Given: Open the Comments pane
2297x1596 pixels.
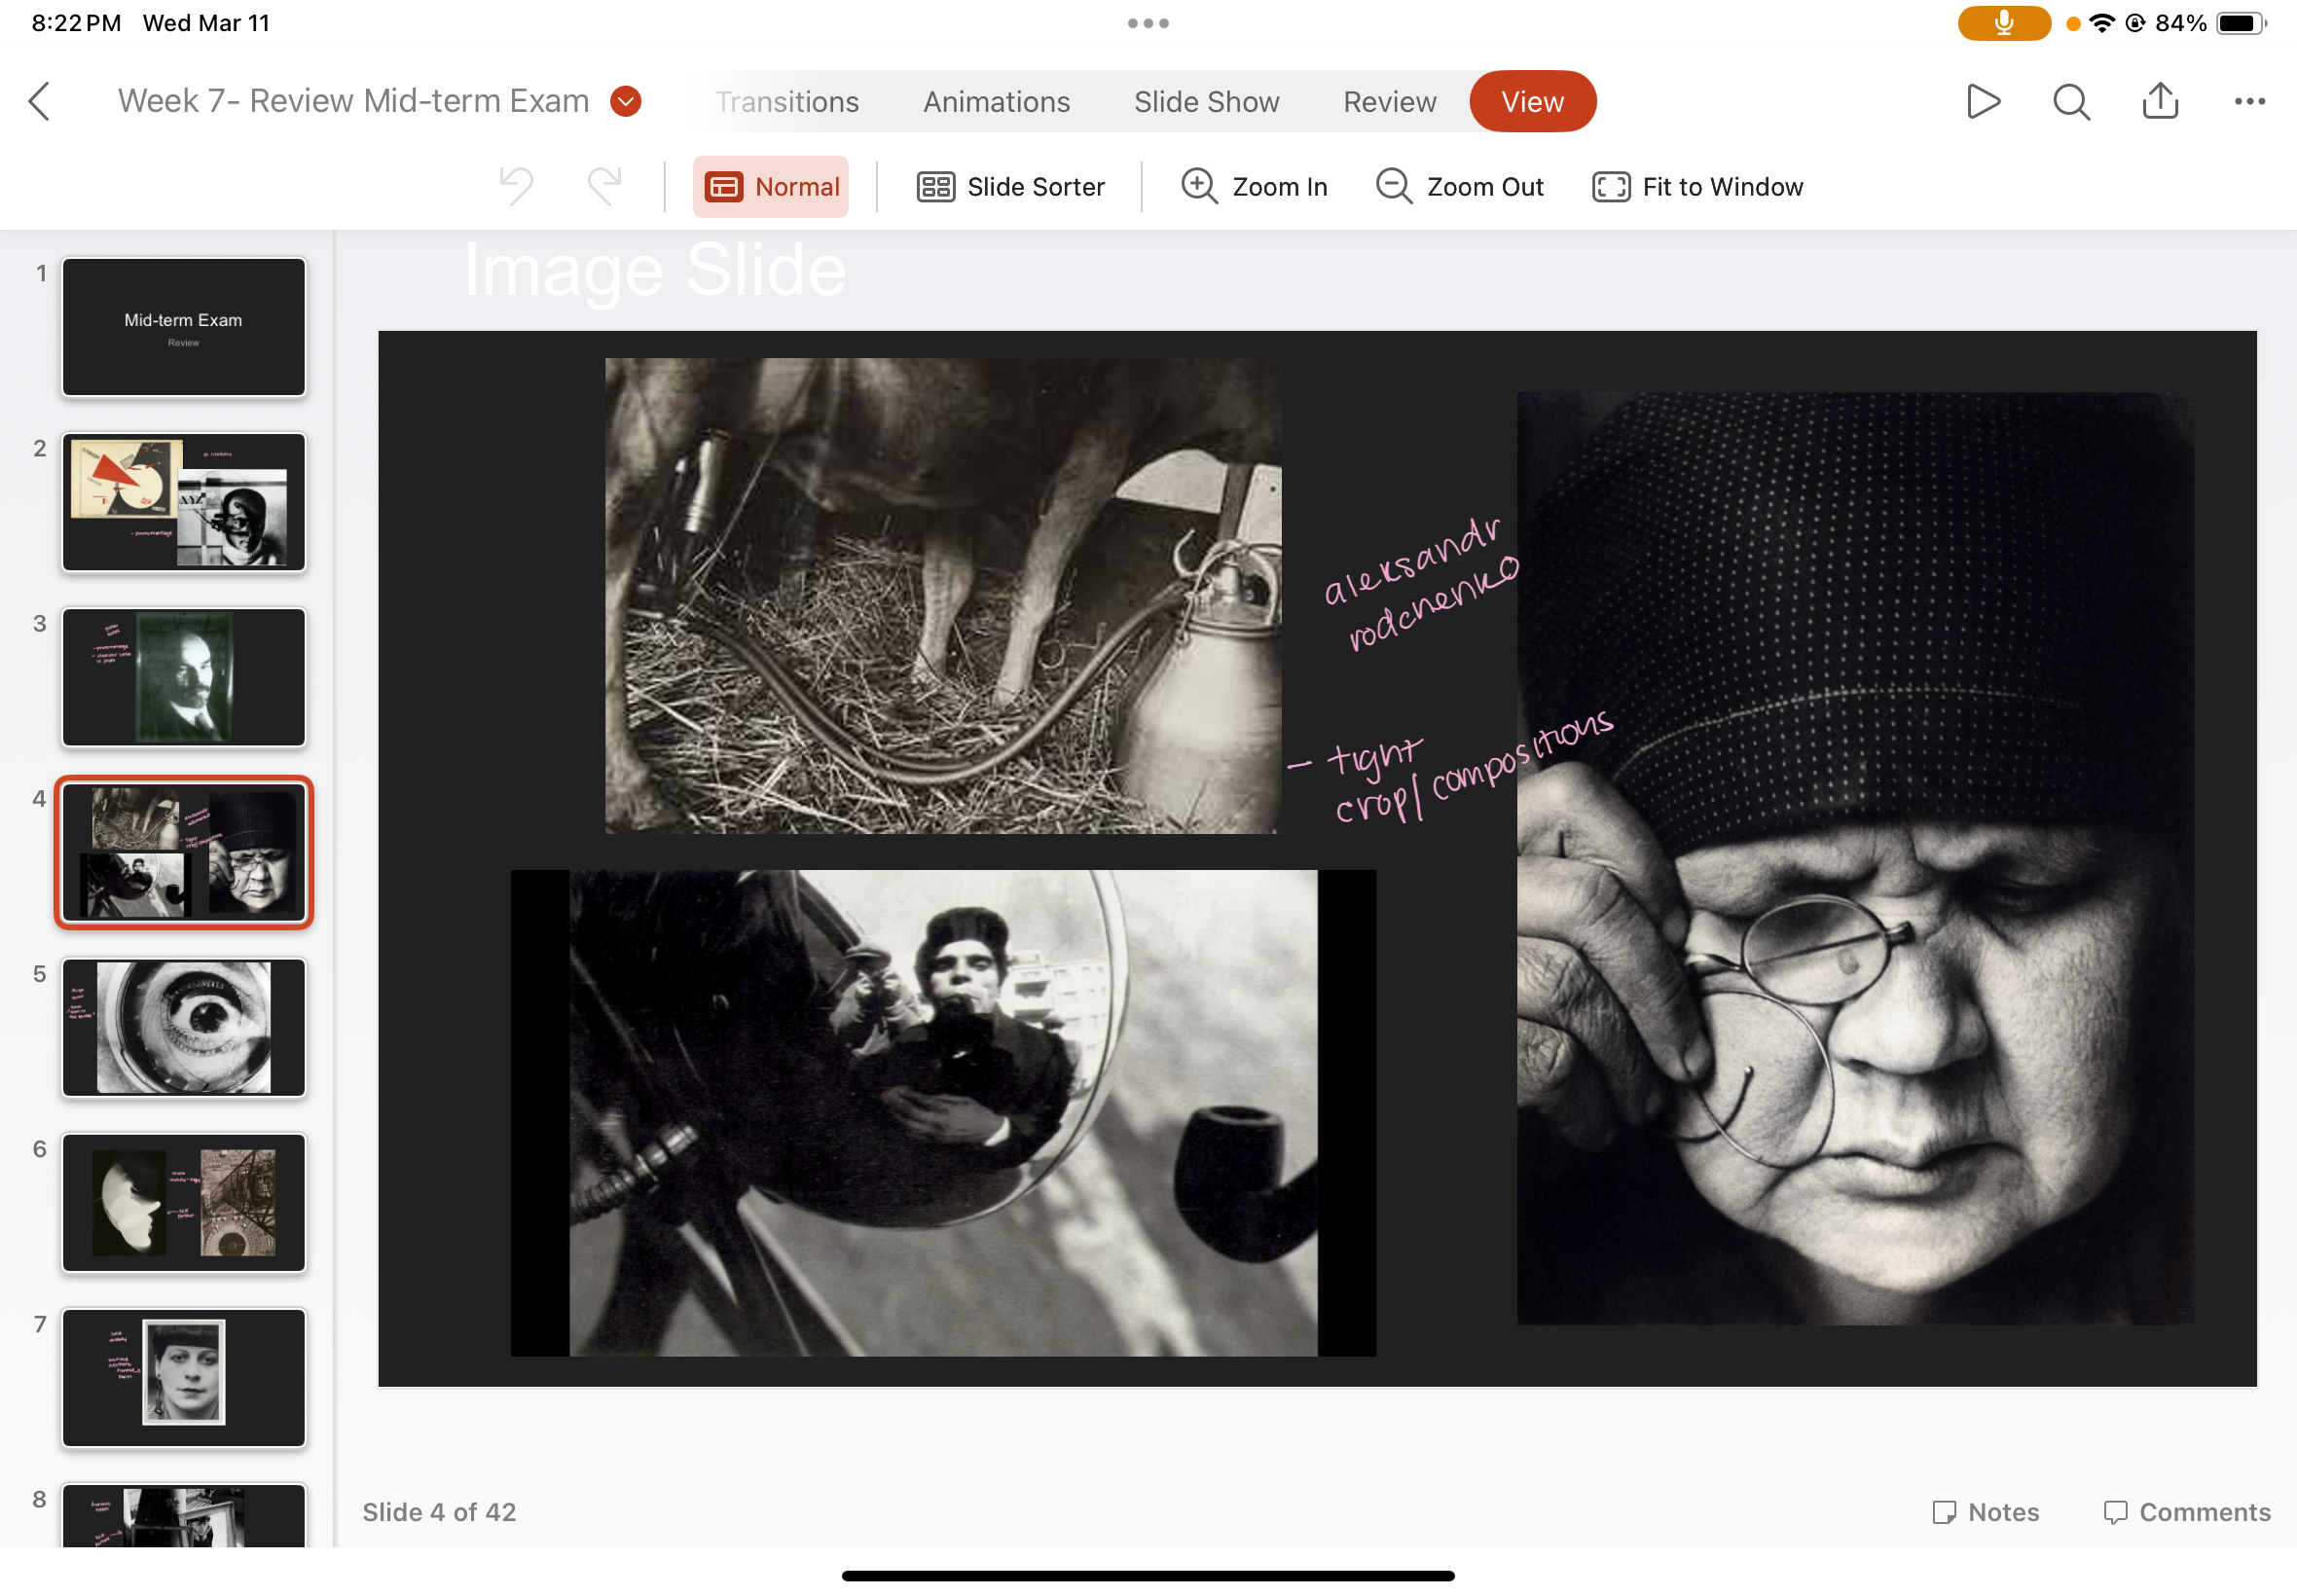Looking at the screenshot, I should pos(2187,1511).
